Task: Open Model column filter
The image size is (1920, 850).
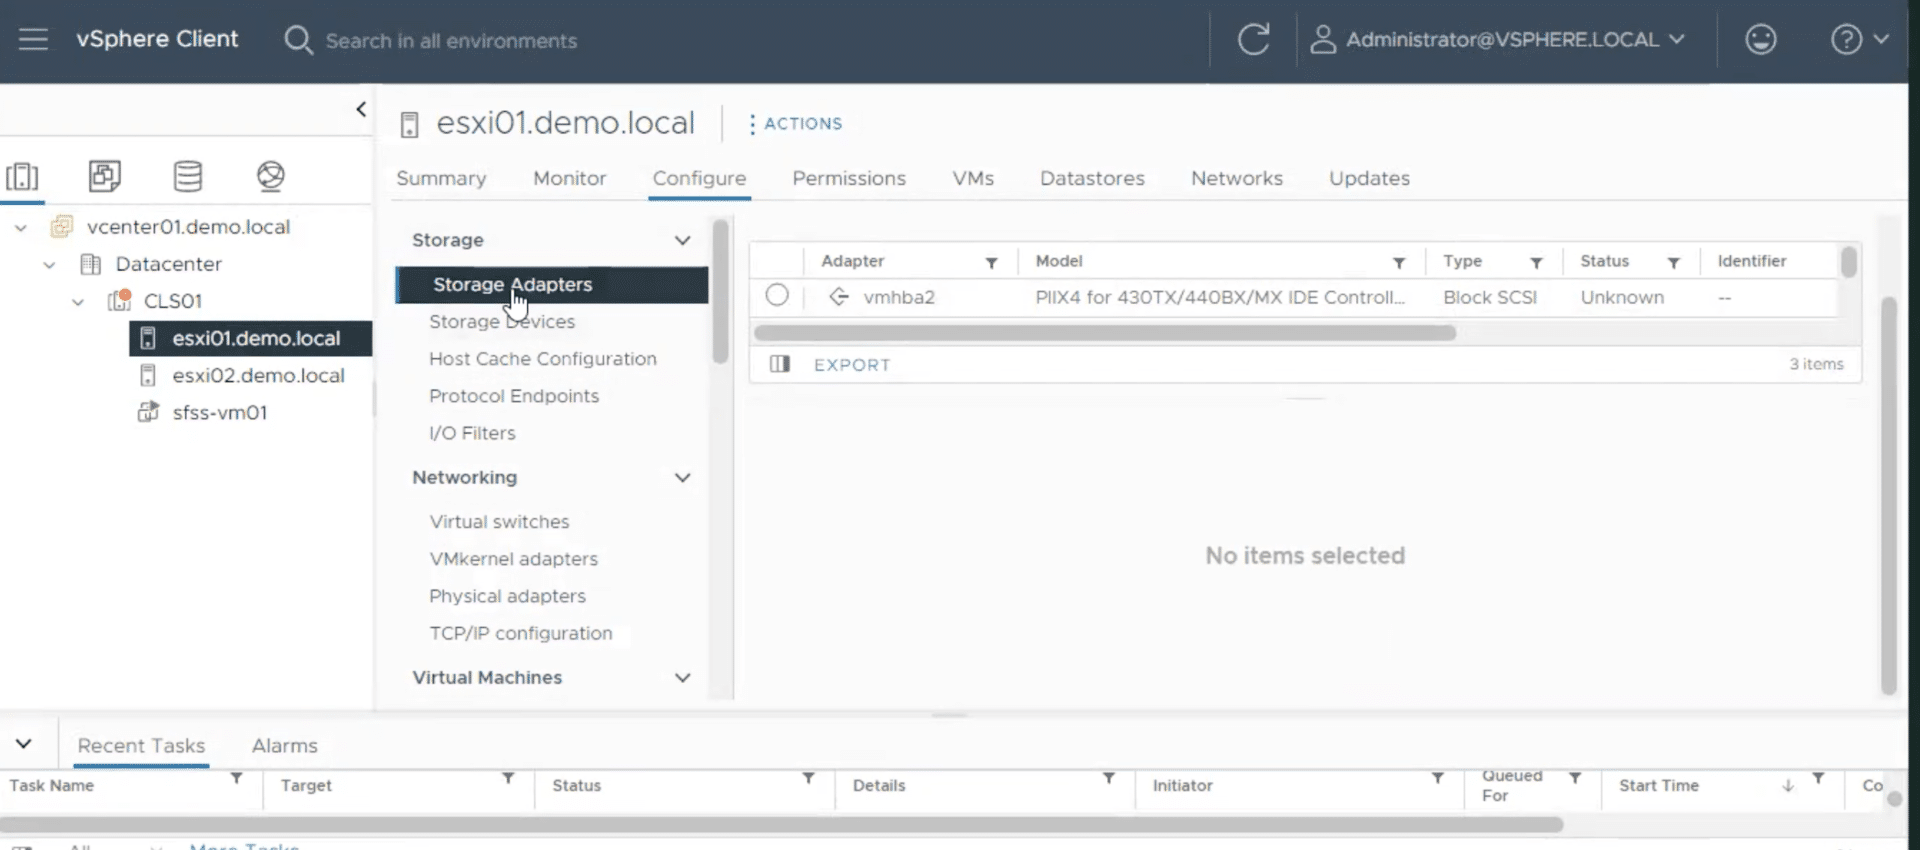Action: [x=1399, y=262]
